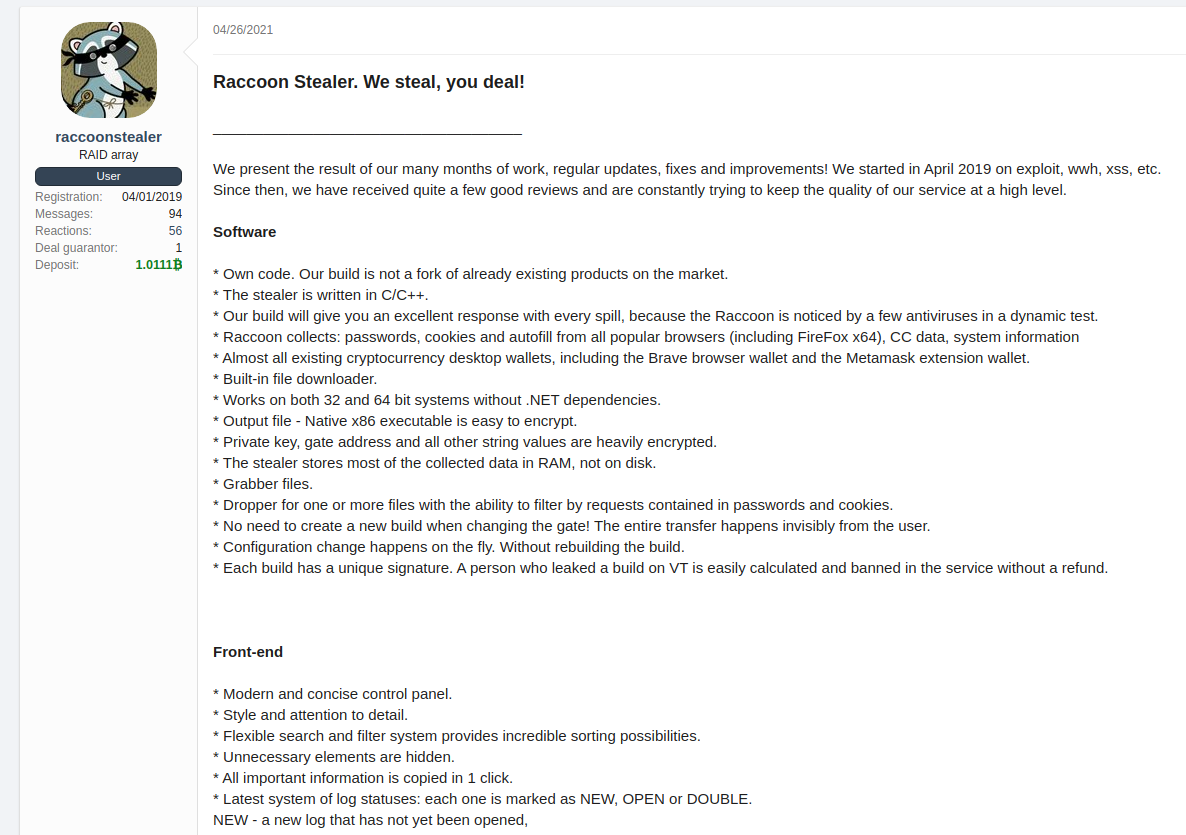Viewport: 1186px width, 835px height.
Task: Click the post title Raccoon Stealer heading
Action: pyautogui.click(x=369, y=82)
